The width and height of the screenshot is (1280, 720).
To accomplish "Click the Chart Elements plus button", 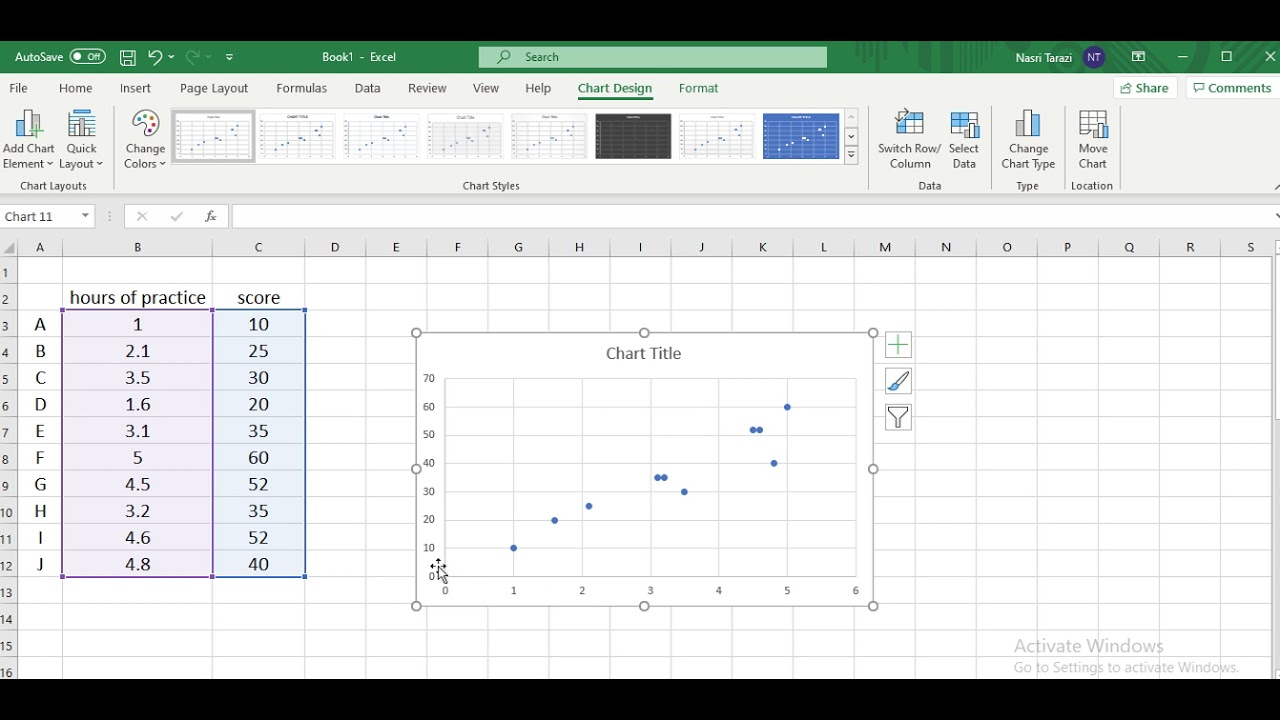I will coord(898,345).
